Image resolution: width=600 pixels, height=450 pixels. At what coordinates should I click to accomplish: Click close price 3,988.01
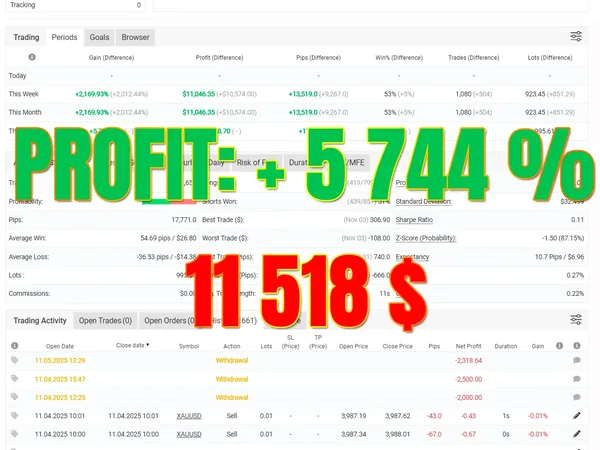[x=398, y=434]
